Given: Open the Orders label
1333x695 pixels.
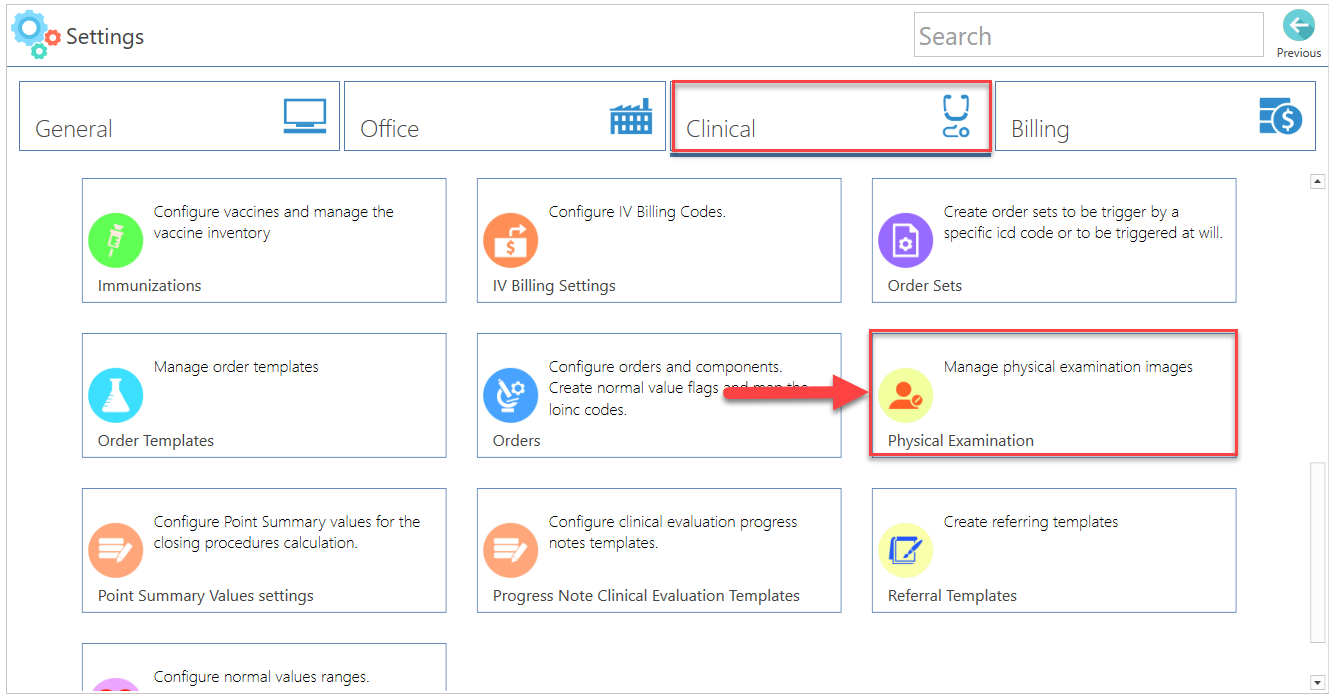Looking at the screenshot, I should pyautogui.click(x=517, y=440).
